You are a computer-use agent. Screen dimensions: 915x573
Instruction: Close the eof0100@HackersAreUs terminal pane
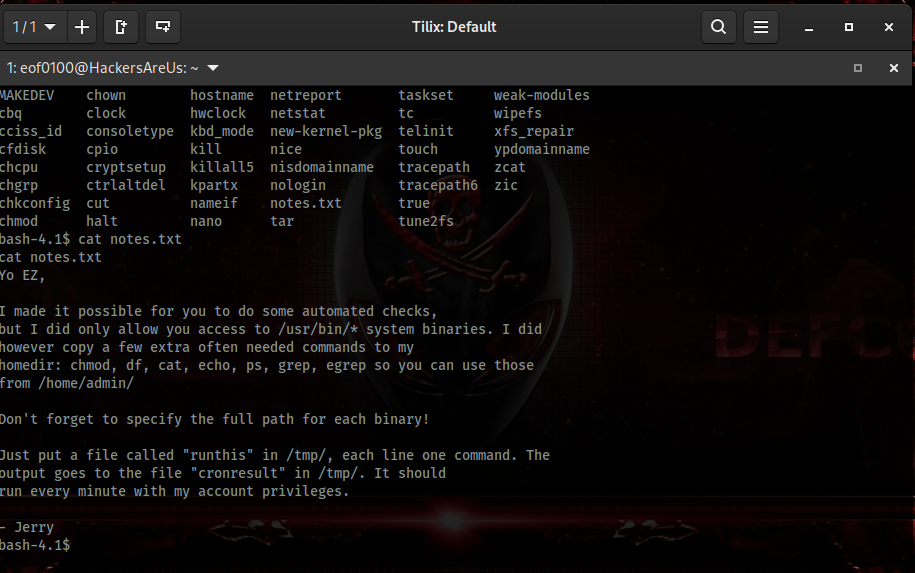pos(894,68)
